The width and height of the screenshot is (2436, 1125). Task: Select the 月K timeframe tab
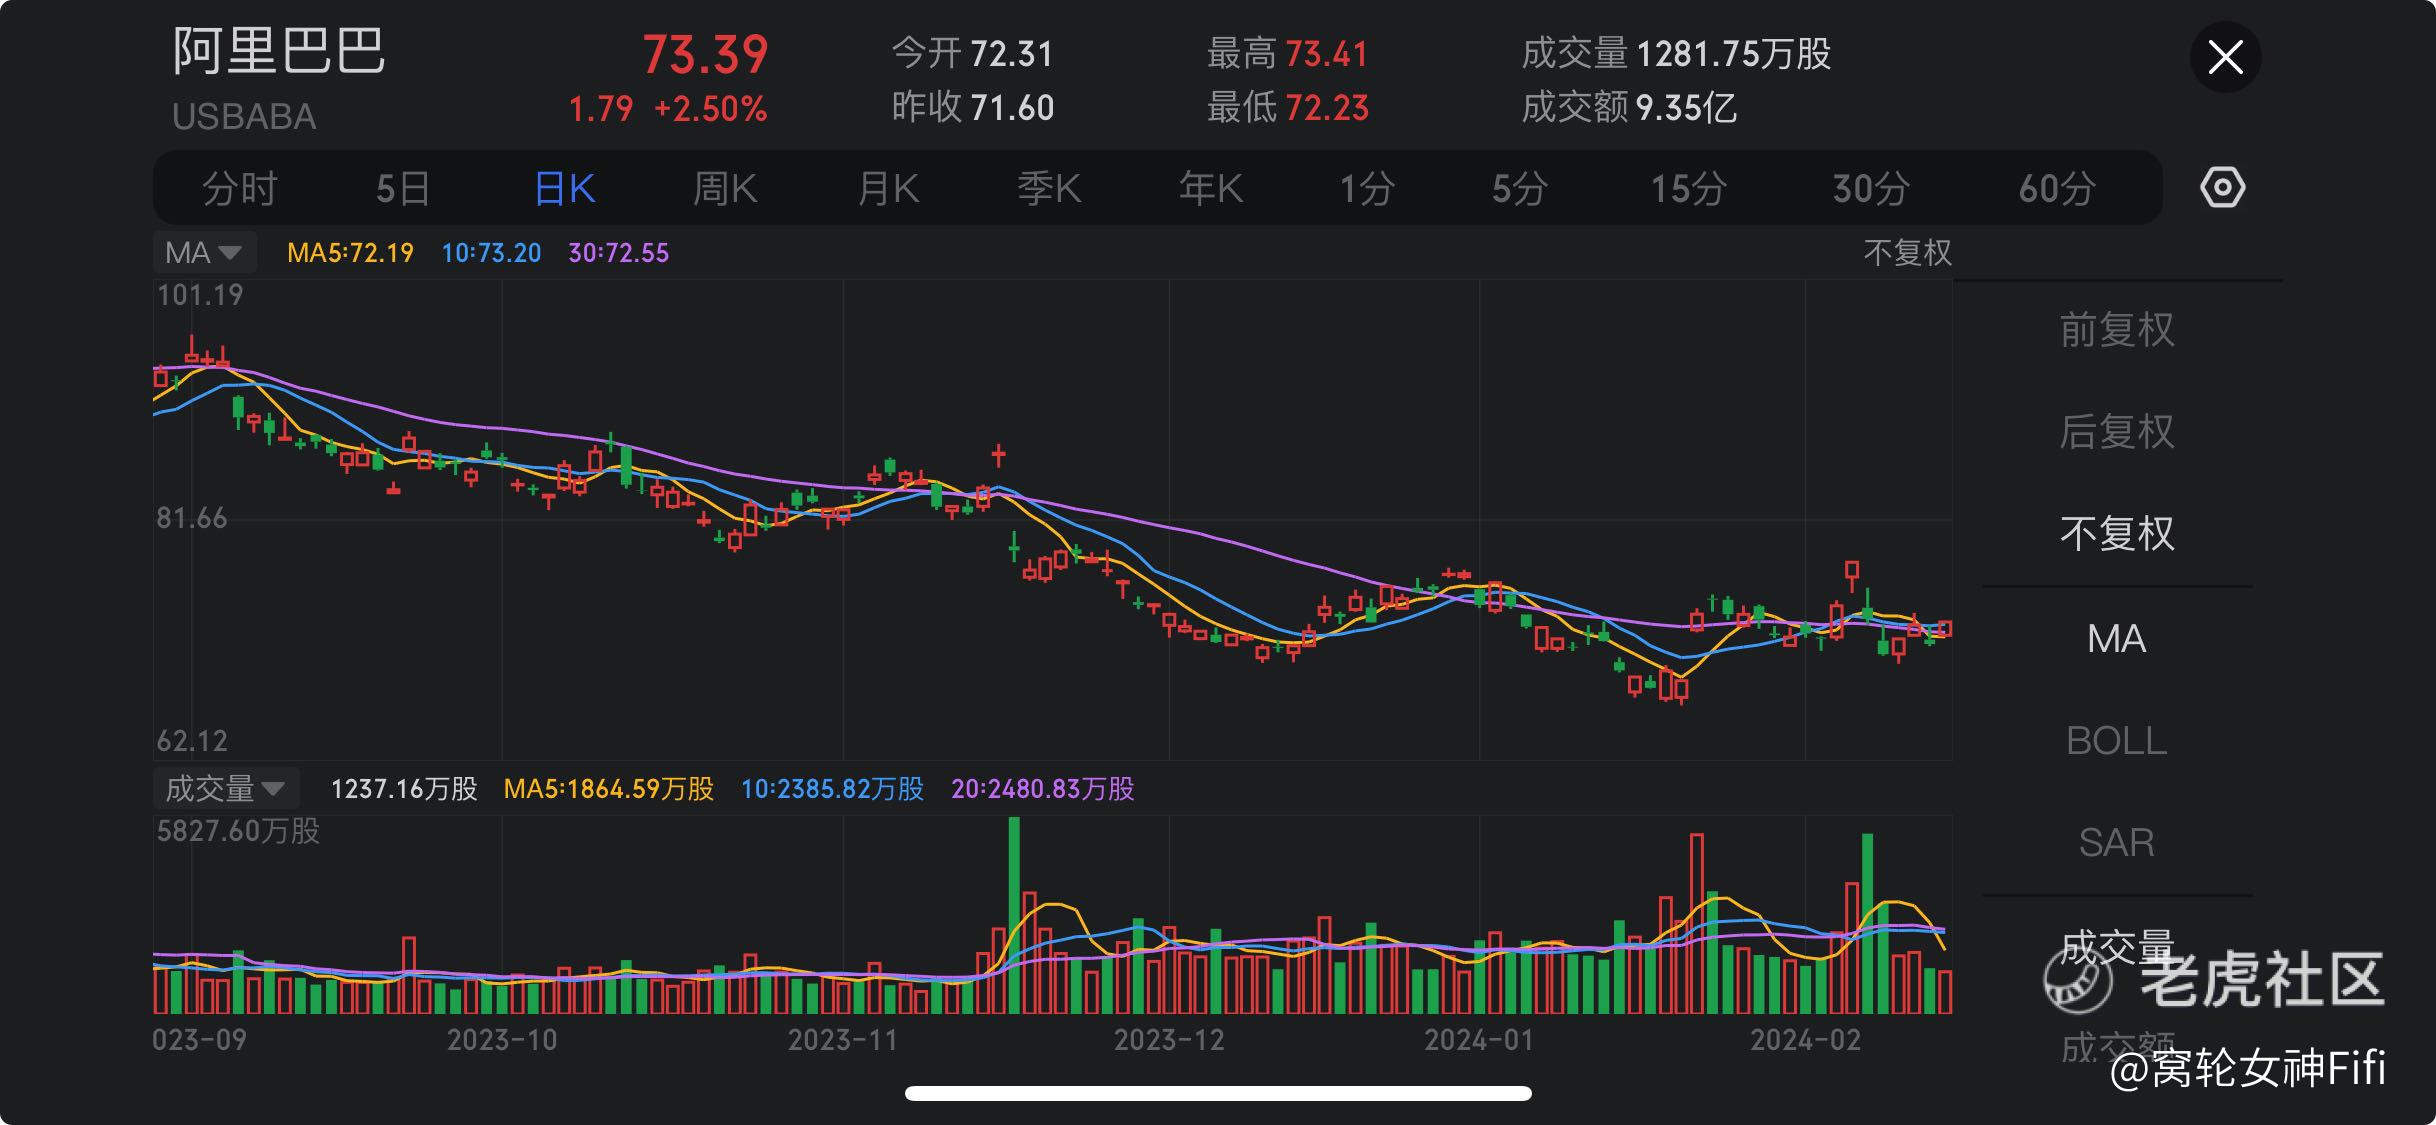click(x=888, y=188)
